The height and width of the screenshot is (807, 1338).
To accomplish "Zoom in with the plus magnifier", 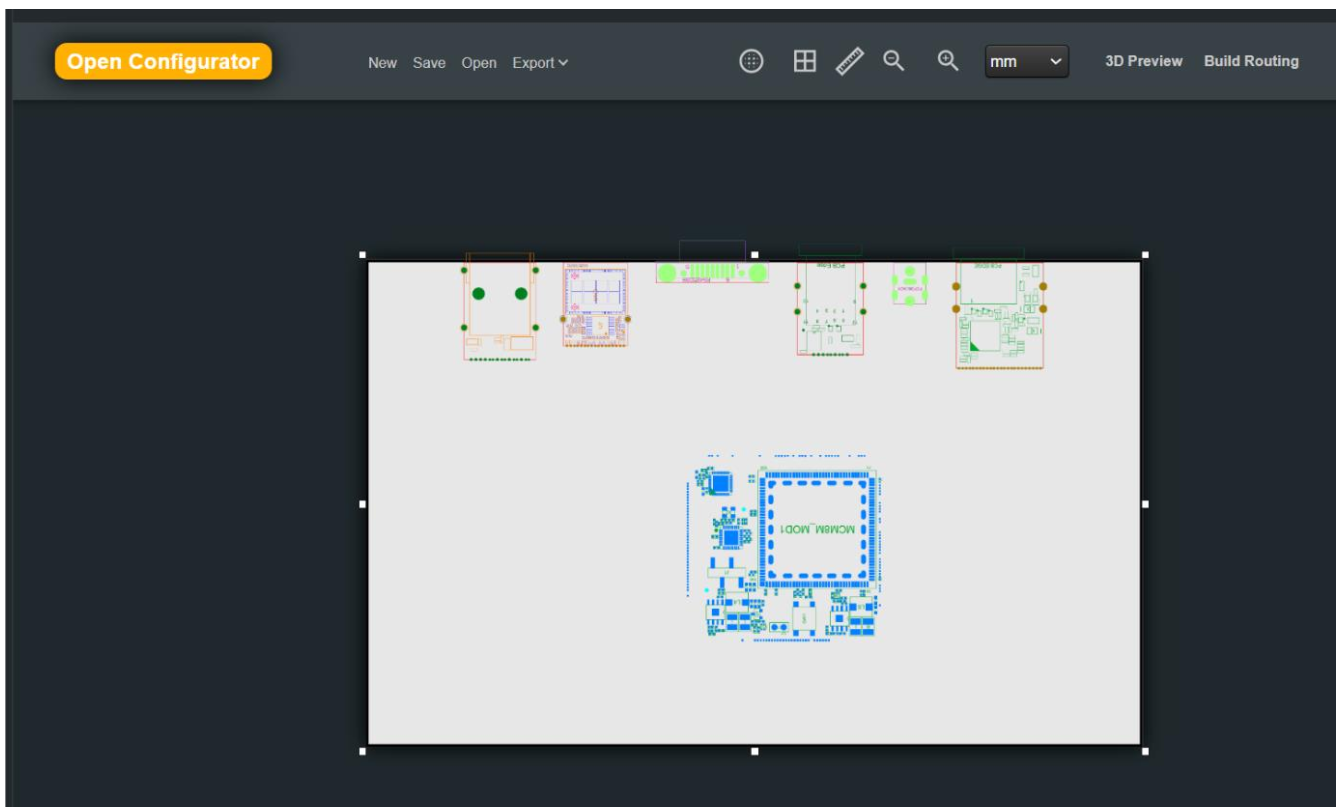I will (x=947, y=61).
